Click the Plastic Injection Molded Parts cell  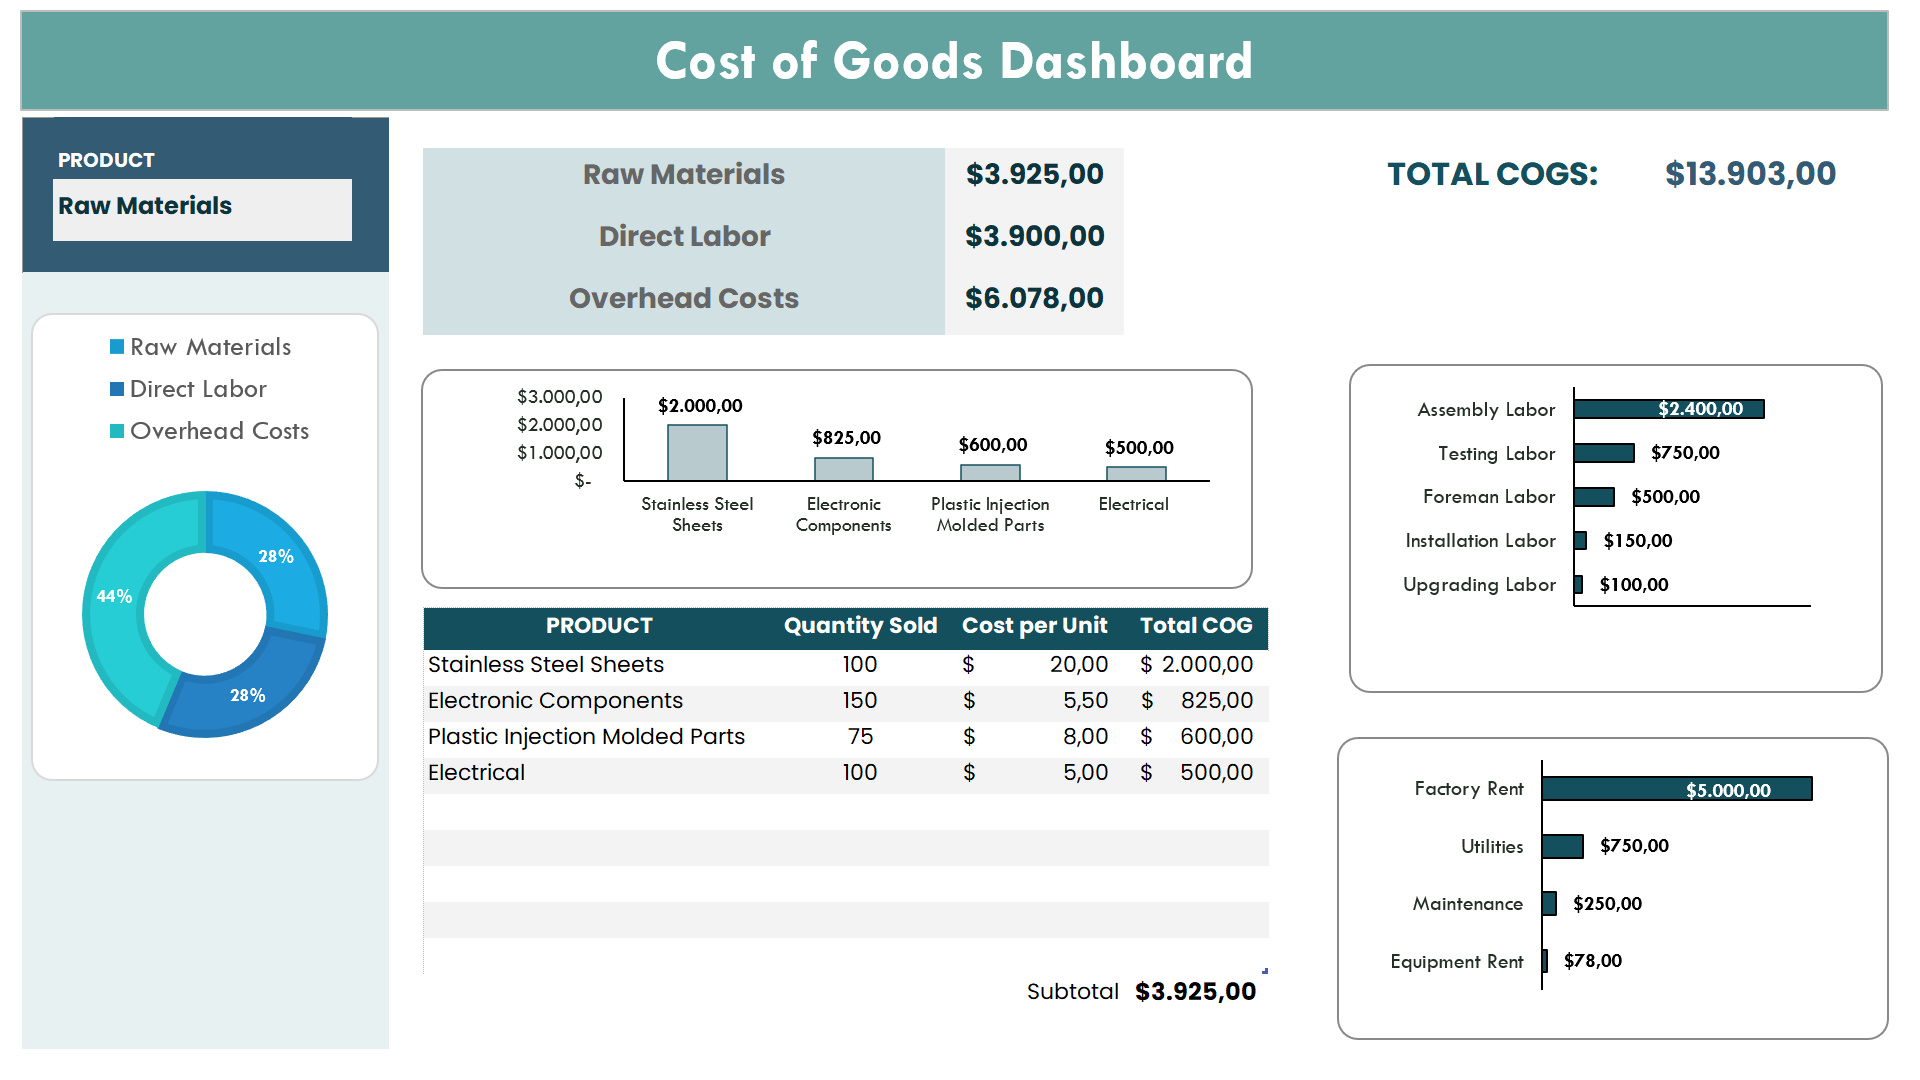tap(586, 736)
